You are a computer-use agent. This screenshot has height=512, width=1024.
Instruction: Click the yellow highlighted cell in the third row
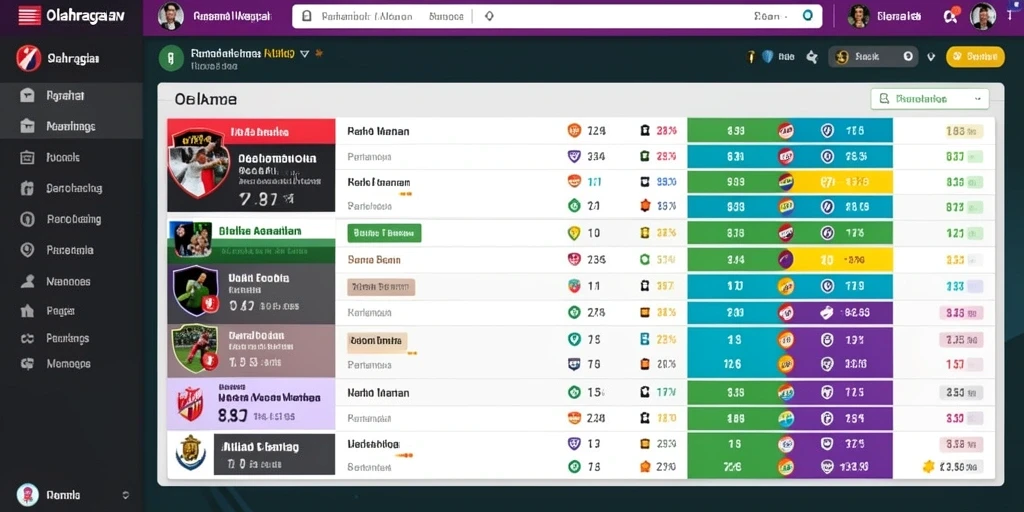click(848, 182)
